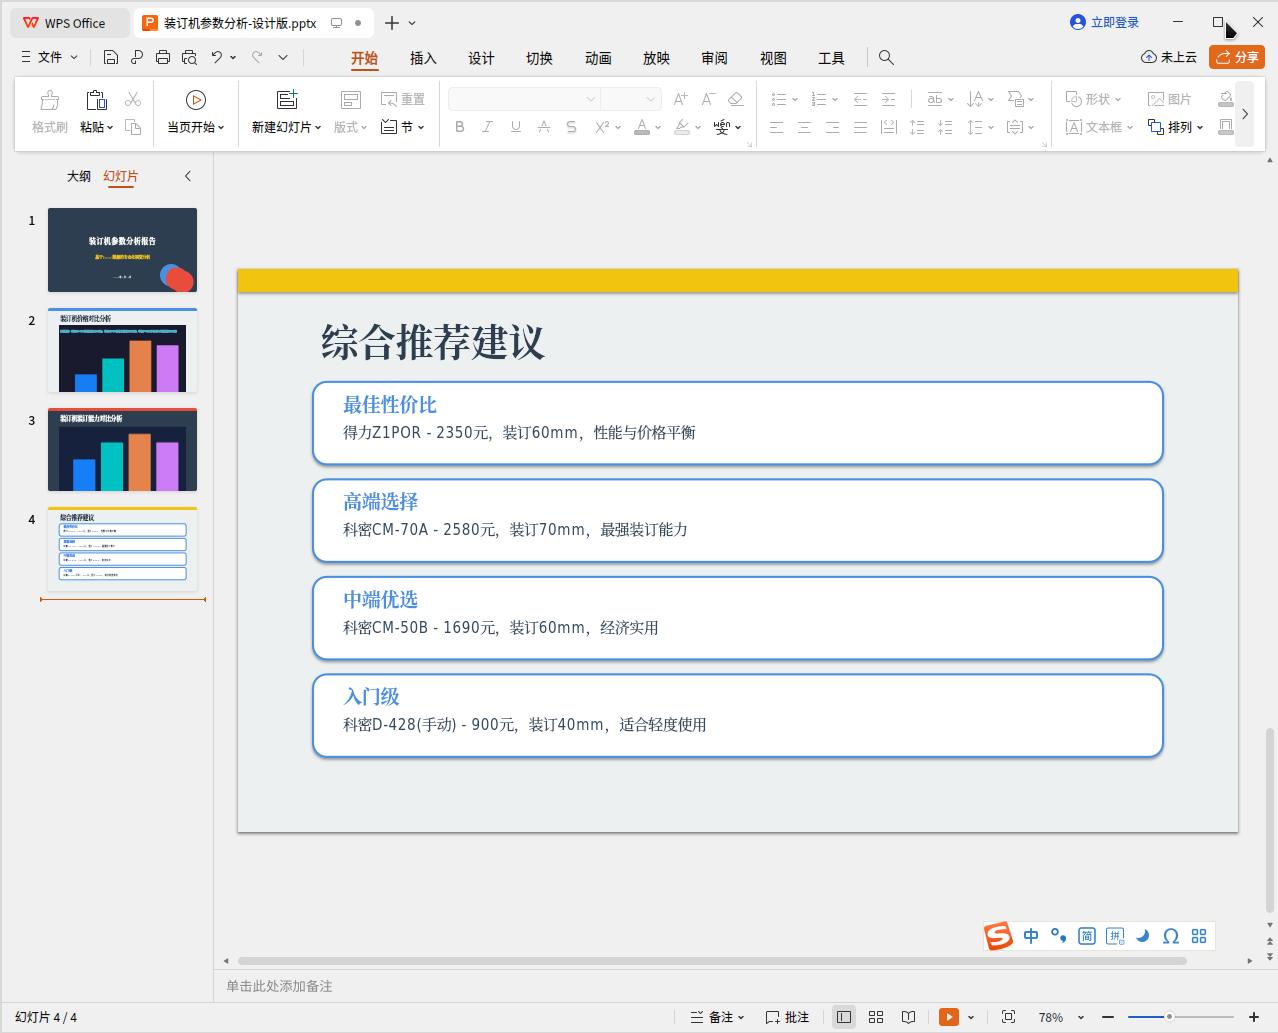Switch to slide sorter grid view icon
The image size is (1278, 1033).
click(x=876, y=1017)
